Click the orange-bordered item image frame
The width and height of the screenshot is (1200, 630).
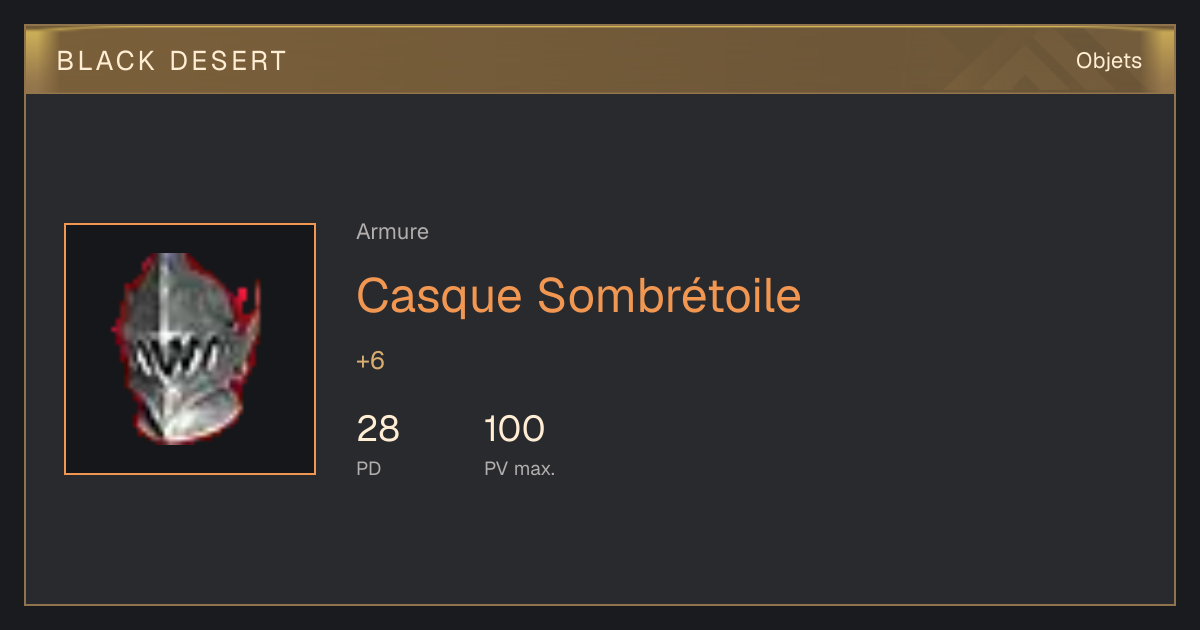(x=190, y=349)
